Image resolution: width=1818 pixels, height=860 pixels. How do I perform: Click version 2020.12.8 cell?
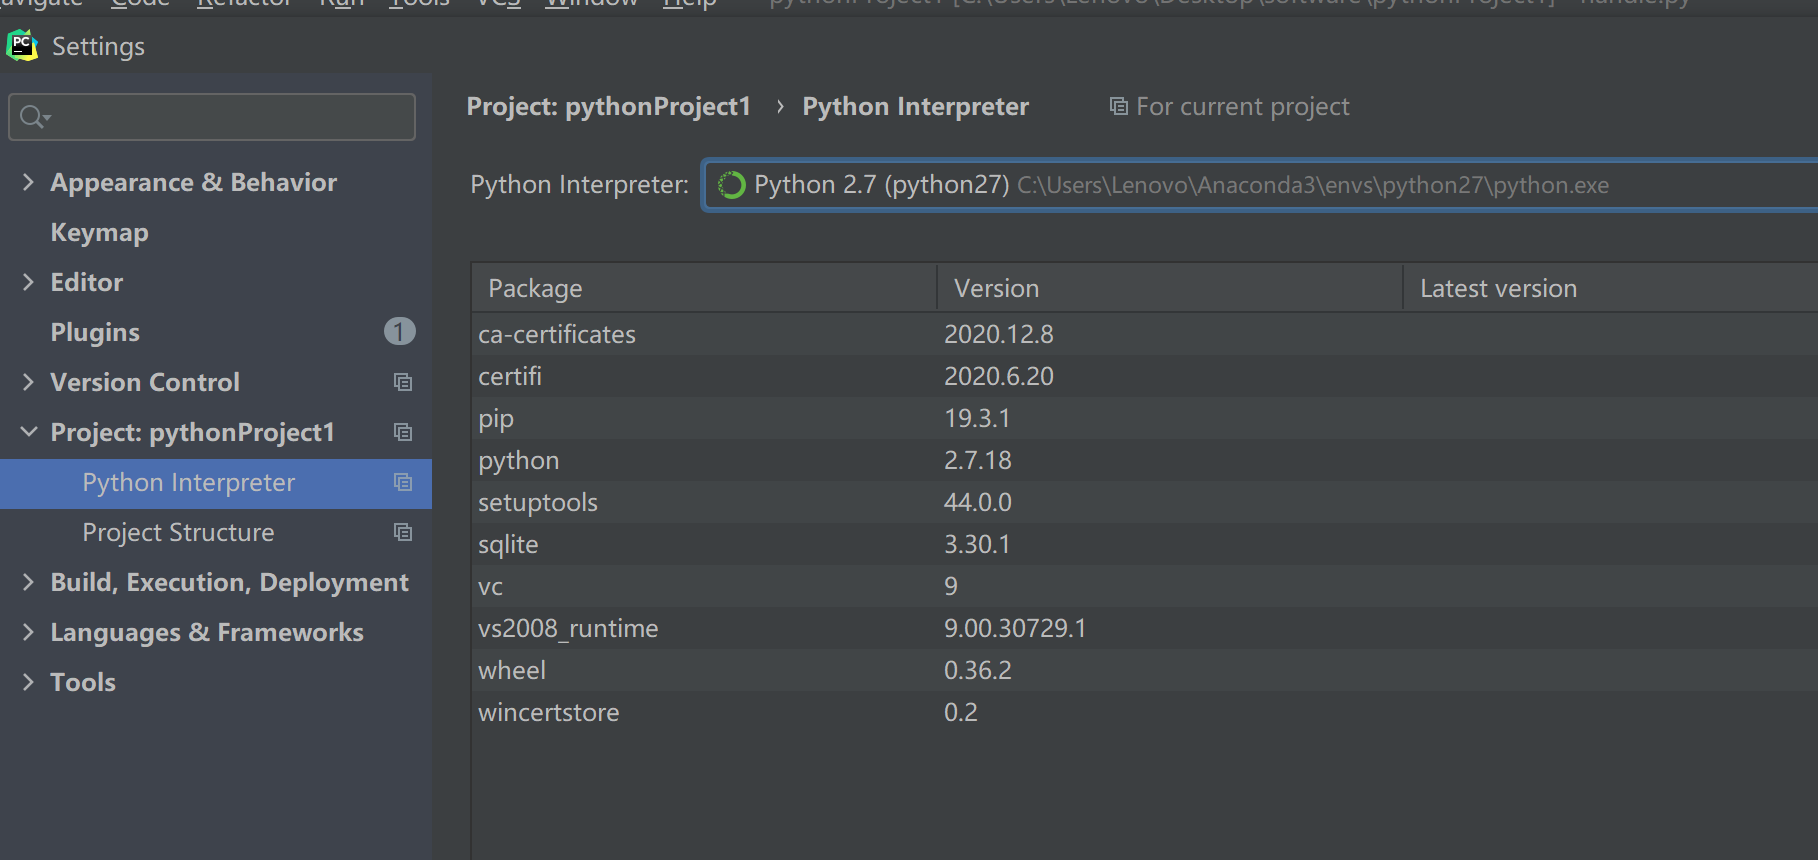(999, 334)
